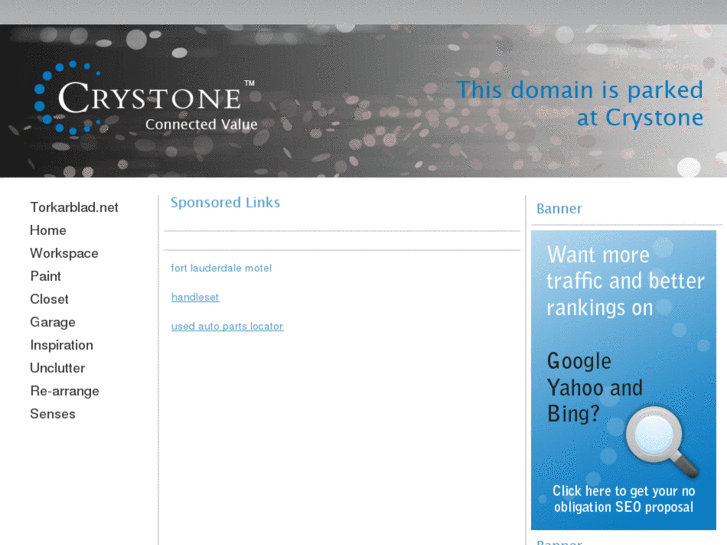Go to Home in the sidebar

pyautogui.click(x=48, y=230)
